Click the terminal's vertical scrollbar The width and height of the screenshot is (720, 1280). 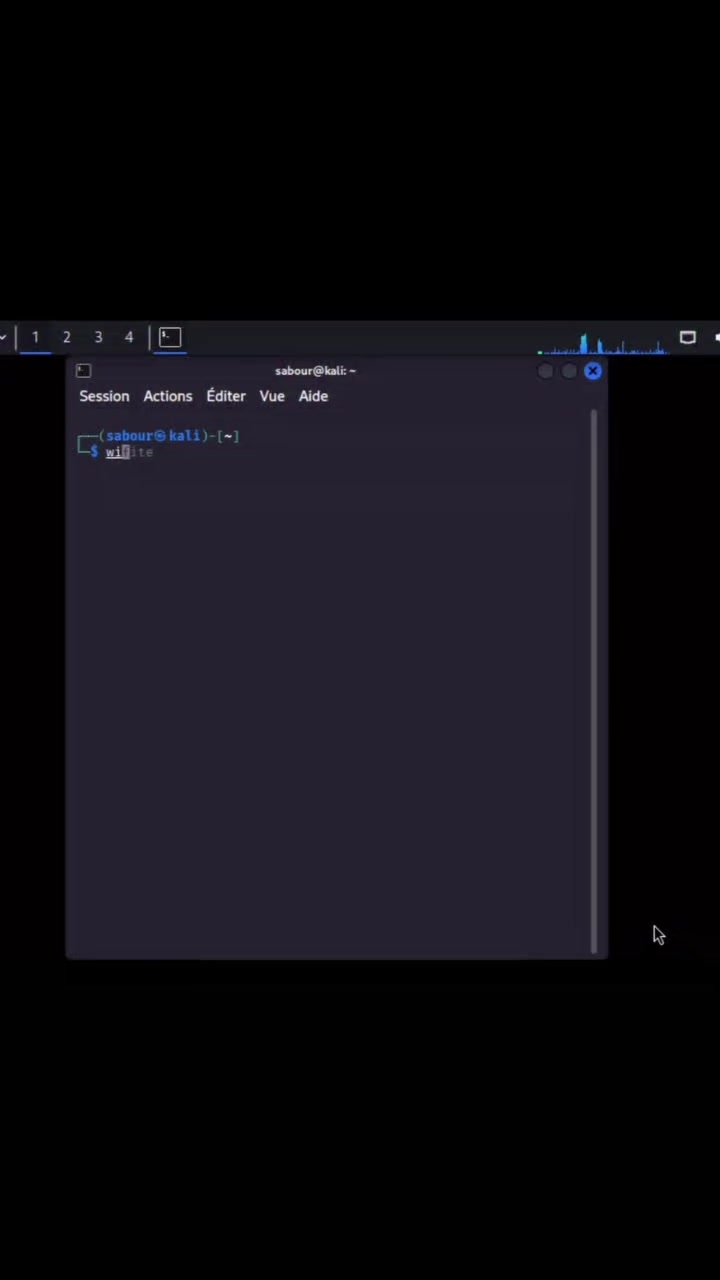coord(595,680)
